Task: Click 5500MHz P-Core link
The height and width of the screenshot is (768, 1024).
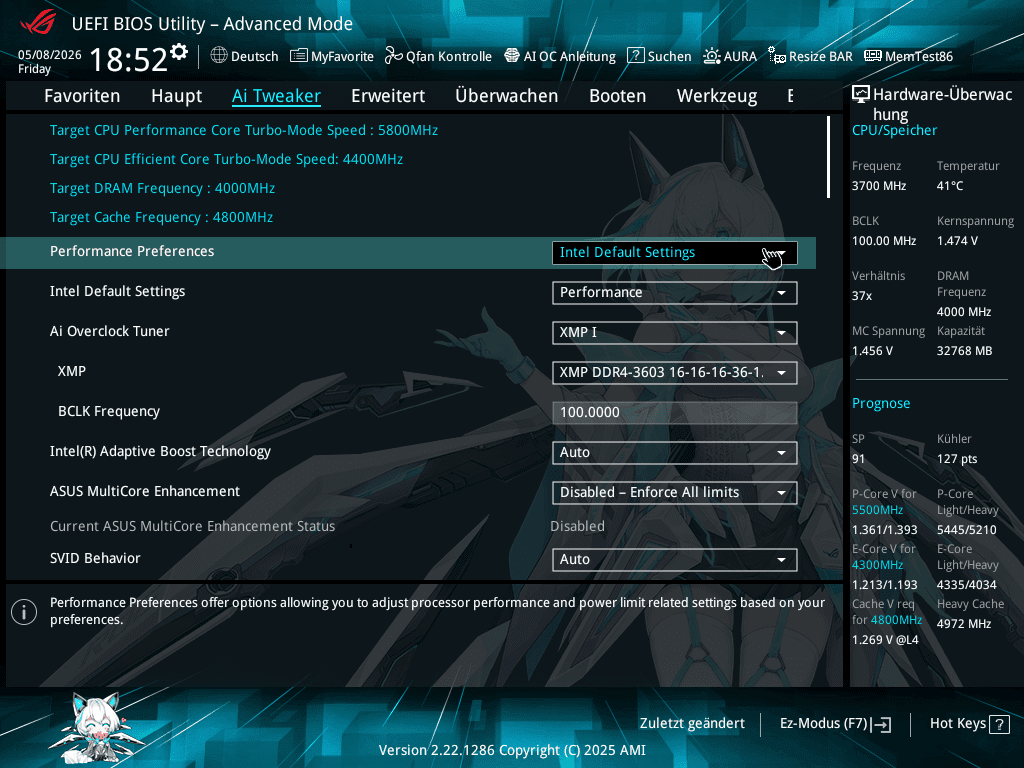Action: point(877,510)
